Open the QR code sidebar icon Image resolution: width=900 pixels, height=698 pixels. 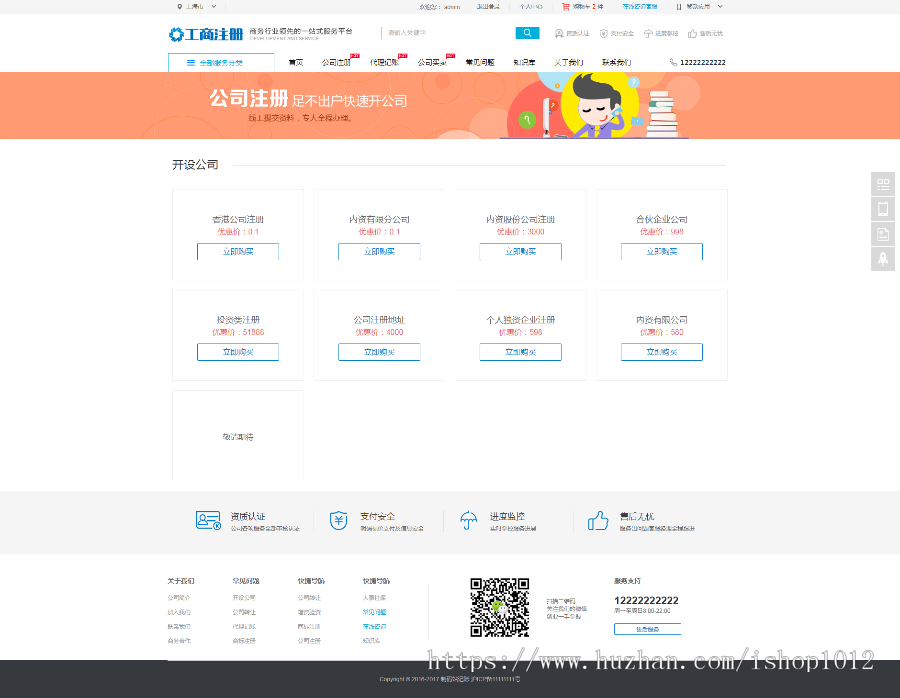883,184
